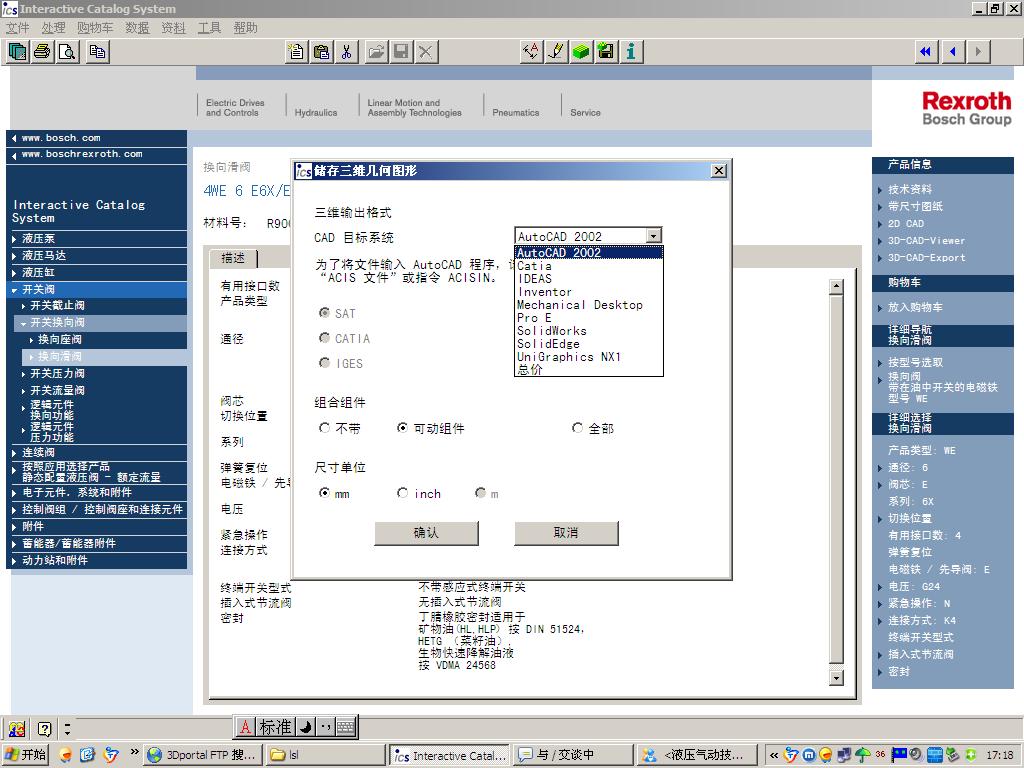The width and height of the screenshot is (1024, 768).
Task: Set dimension unit to m
Action: pos(481,493)
